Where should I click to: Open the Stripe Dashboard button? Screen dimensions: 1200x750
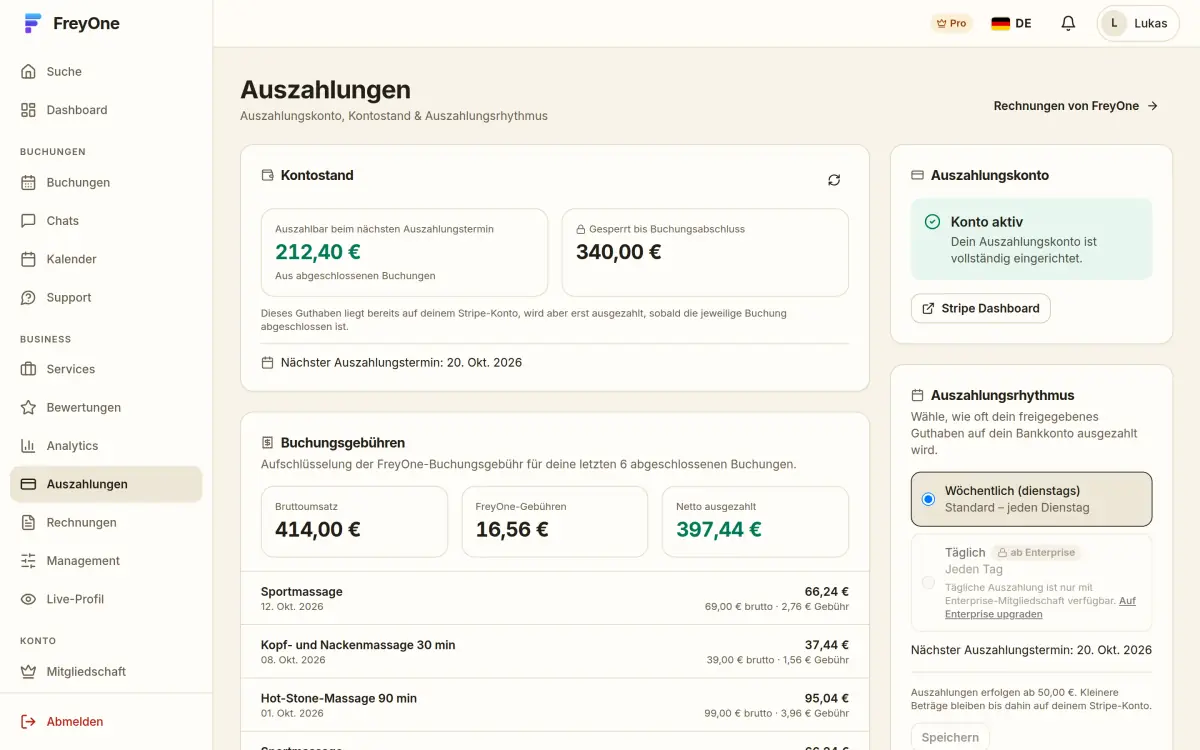[x=981, y=308]
